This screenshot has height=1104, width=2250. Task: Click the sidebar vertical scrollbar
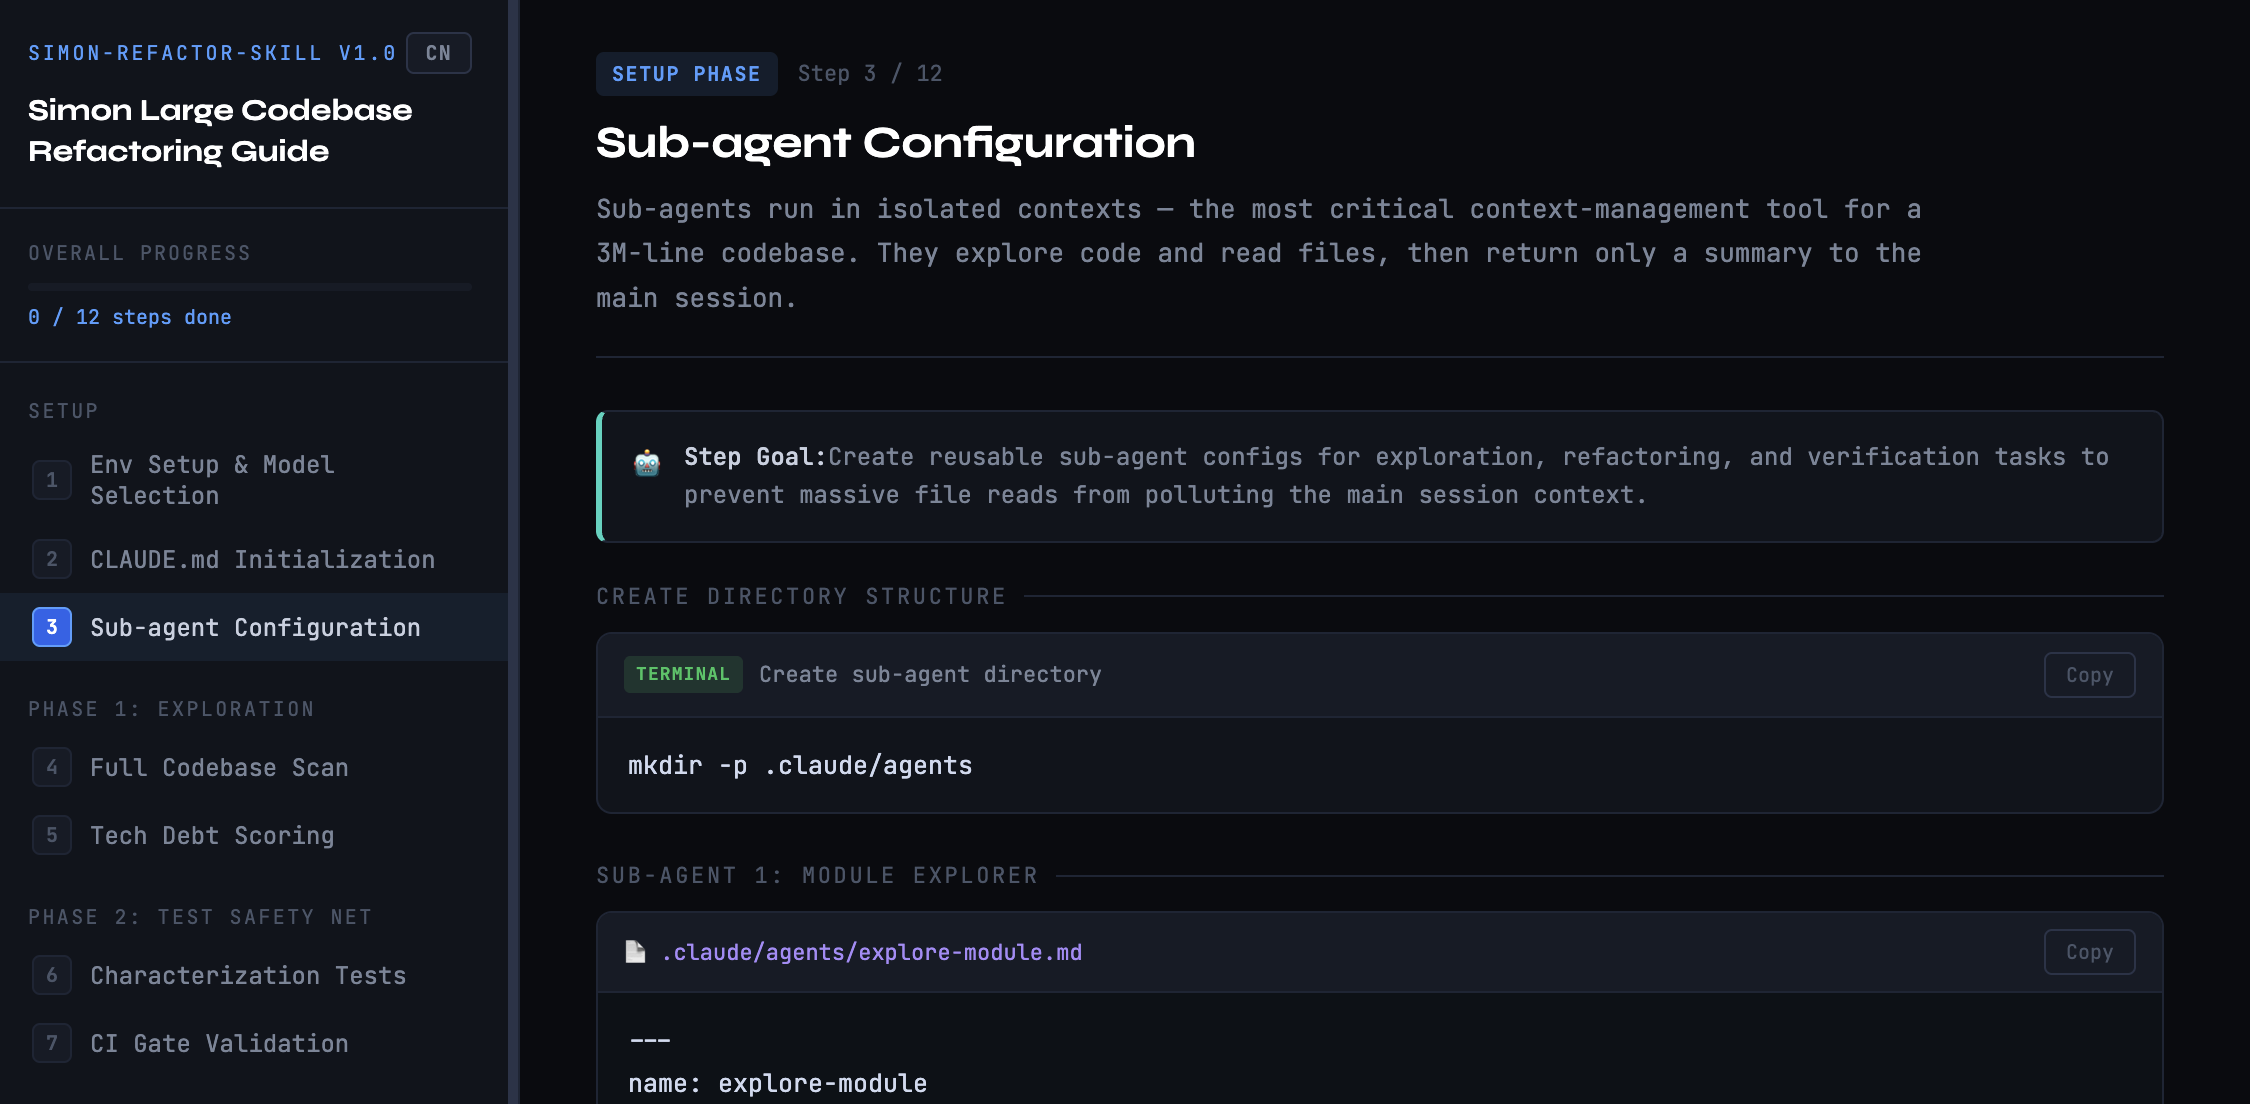click(x=513, y=552)
